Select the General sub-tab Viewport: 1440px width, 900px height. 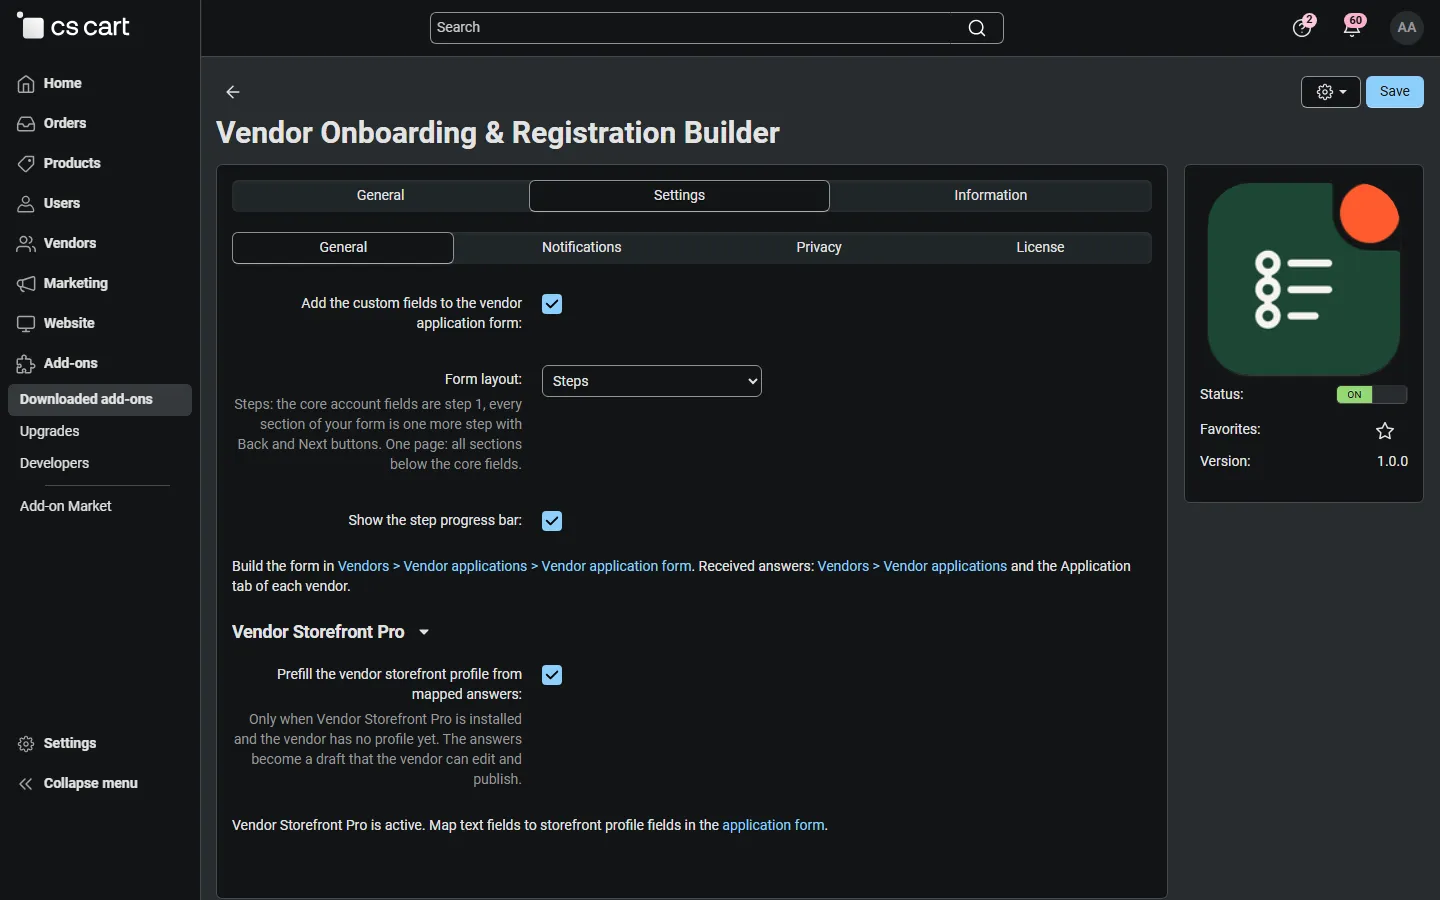(x=343, y=248)
